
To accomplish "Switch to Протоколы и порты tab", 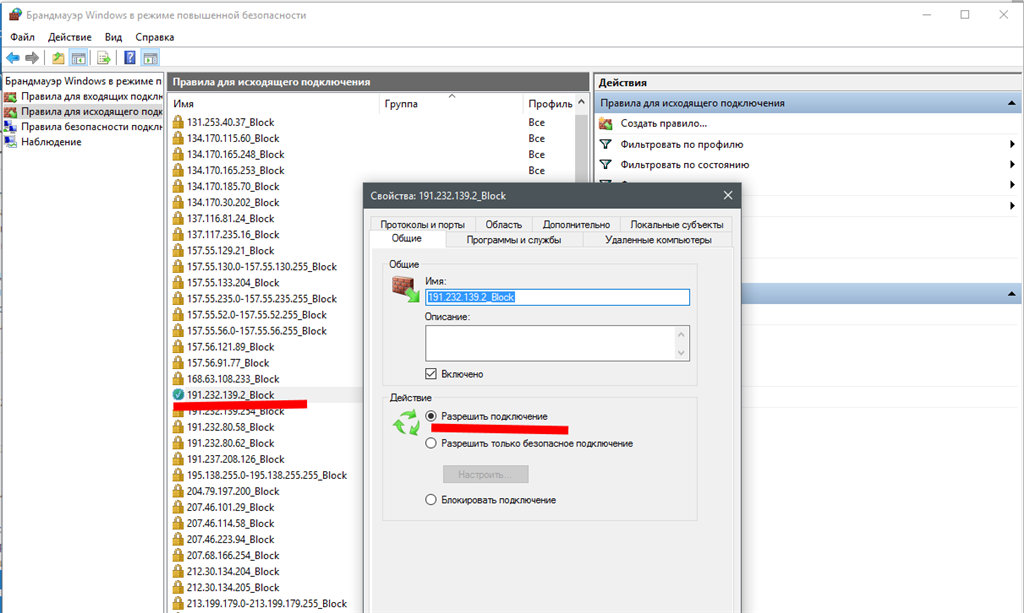I will click(423, 225).
